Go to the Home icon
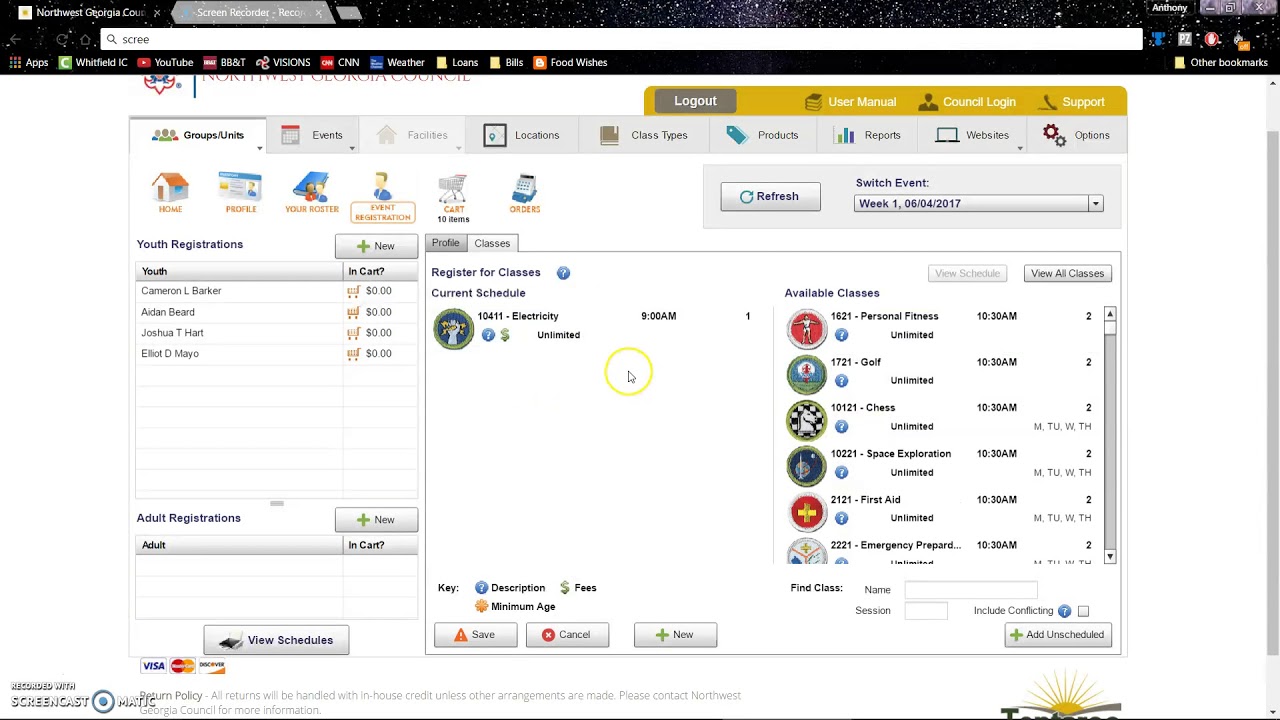 pos(170,193)
